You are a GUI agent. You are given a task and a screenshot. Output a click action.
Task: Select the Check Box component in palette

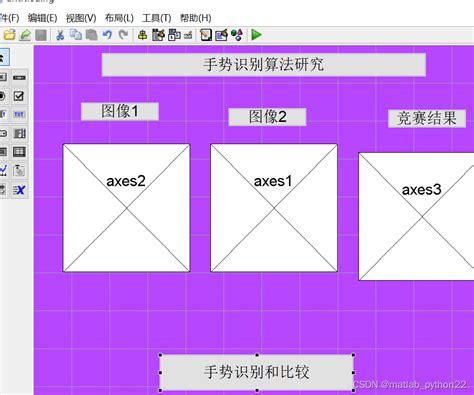[19, 96]
